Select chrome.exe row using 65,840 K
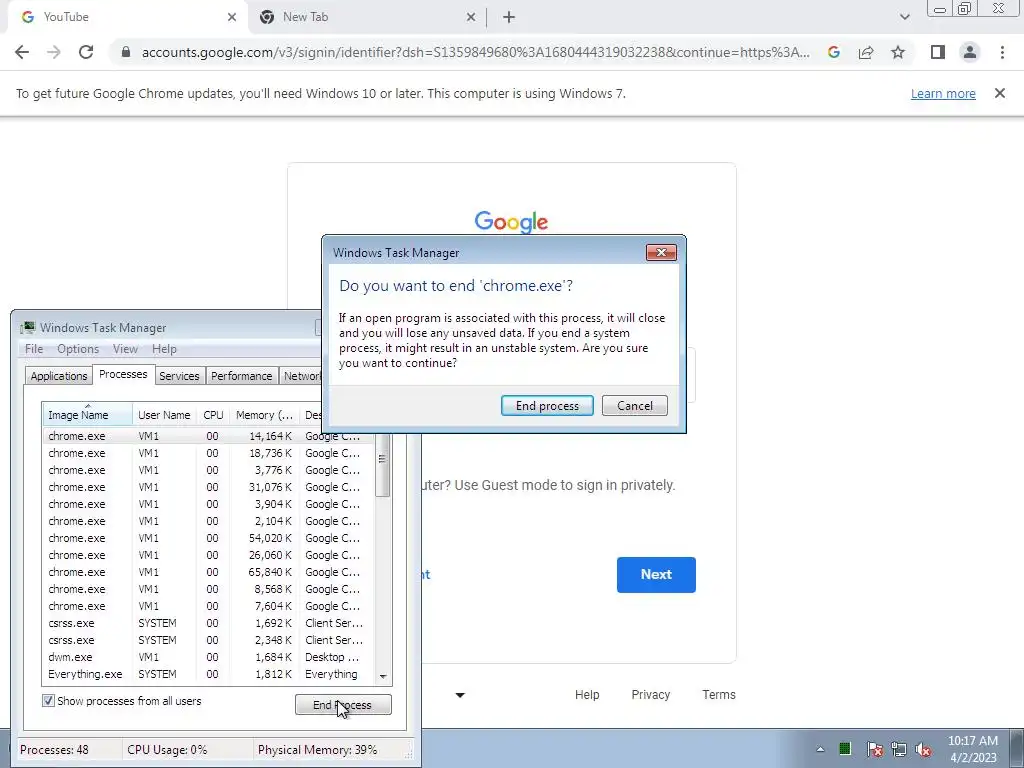The width and height of the screenshot is (1024, 768). pyautogui.click(x=209, y=572)
